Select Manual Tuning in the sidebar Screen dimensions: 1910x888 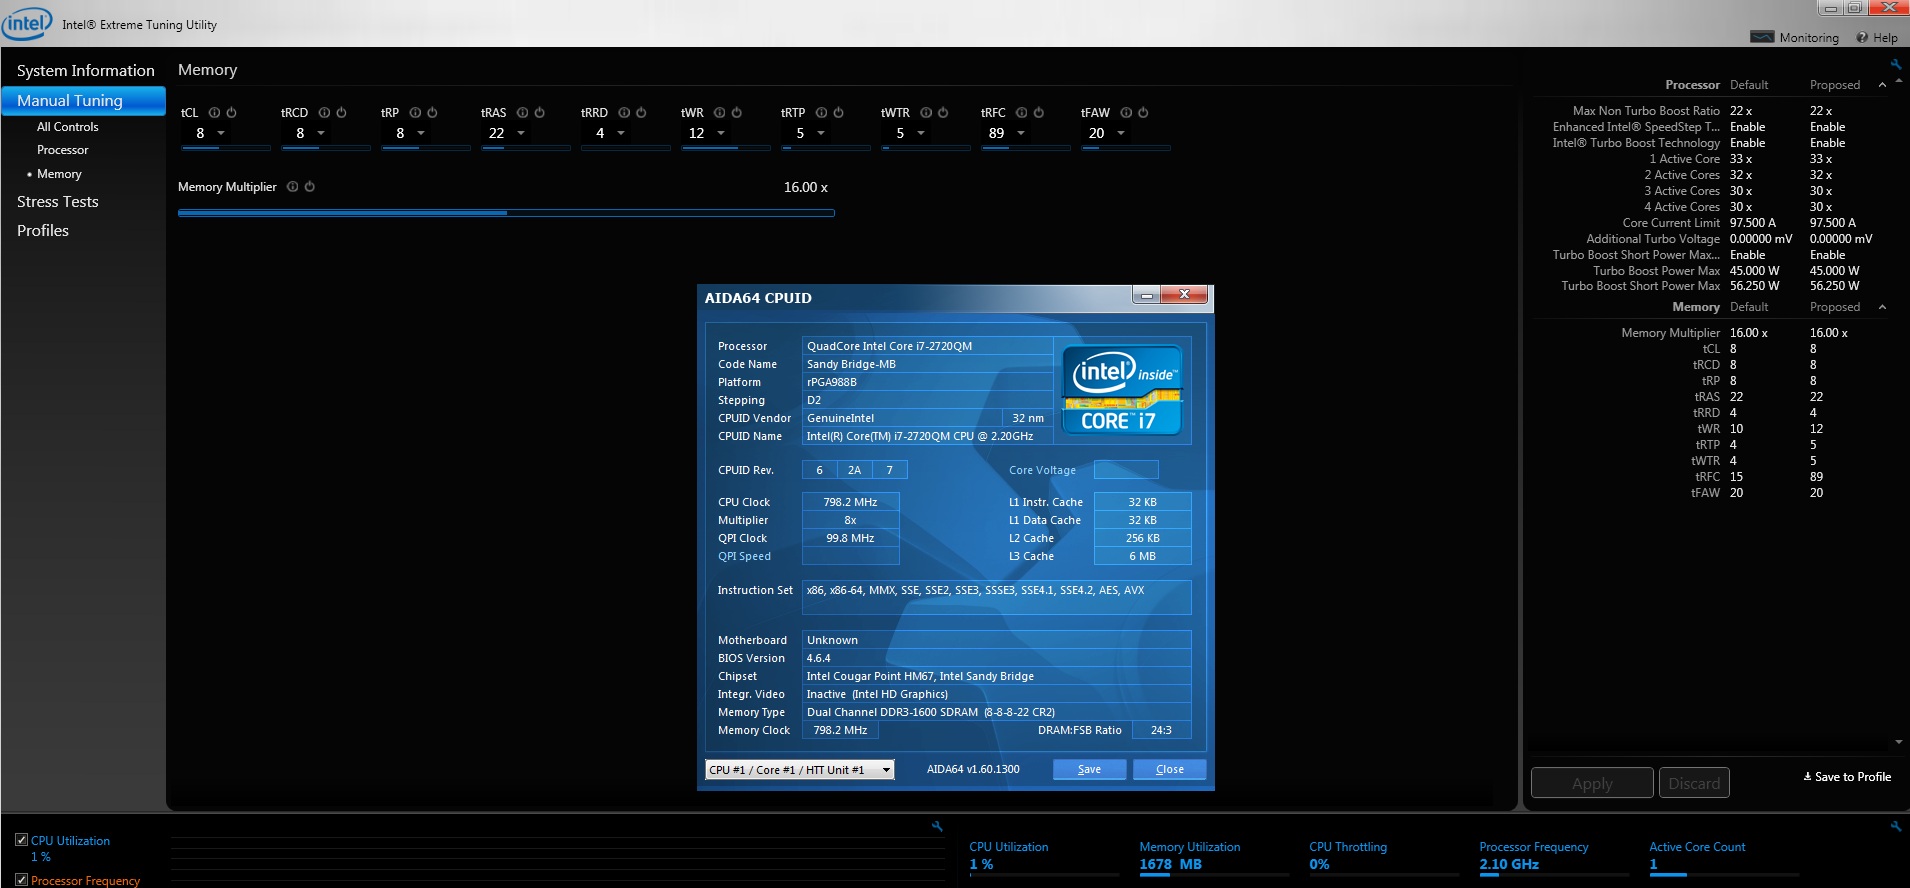click(x=83, y=101)
